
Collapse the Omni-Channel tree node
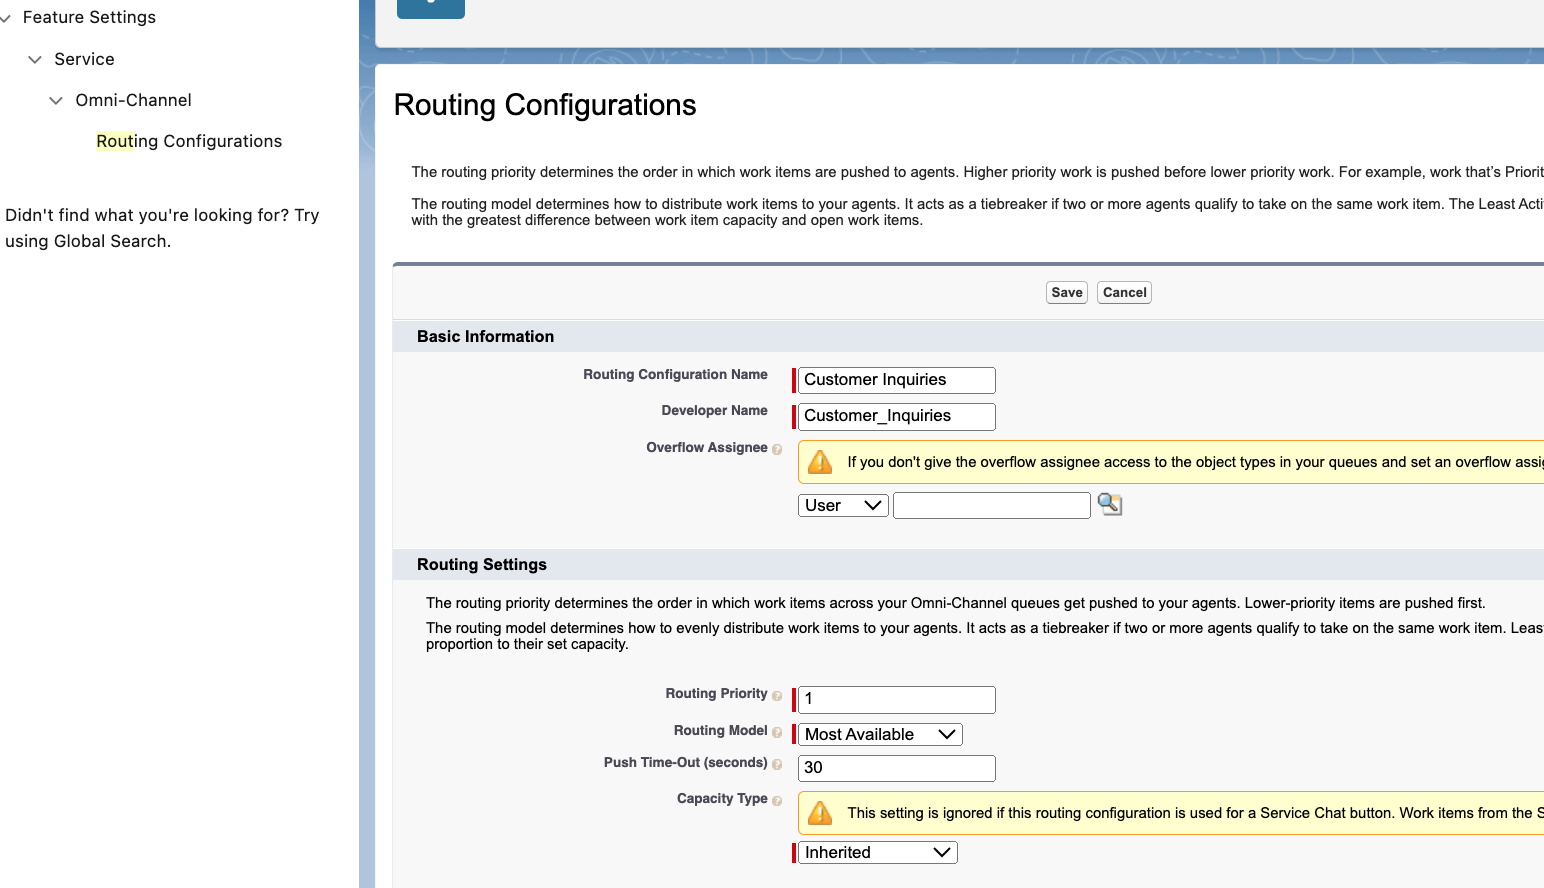[x=56, y=100]
